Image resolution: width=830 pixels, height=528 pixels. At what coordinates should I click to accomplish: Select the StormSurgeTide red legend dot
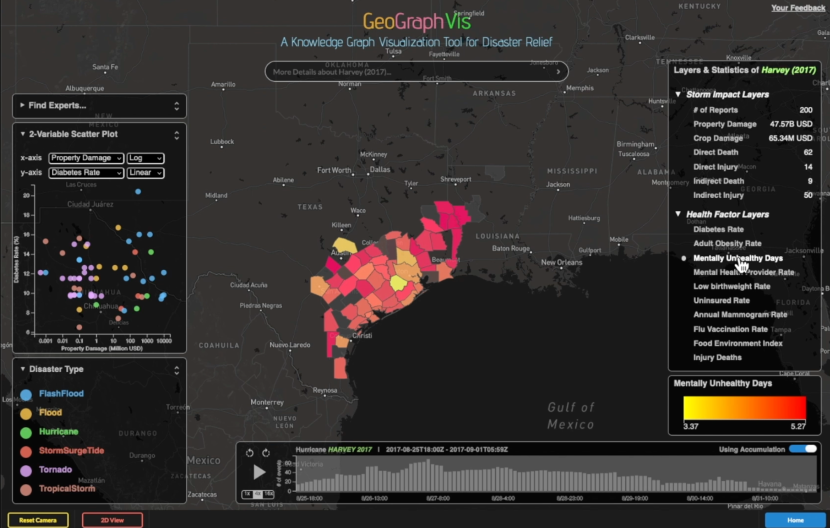pyautogui.click(x=26, y=451)
